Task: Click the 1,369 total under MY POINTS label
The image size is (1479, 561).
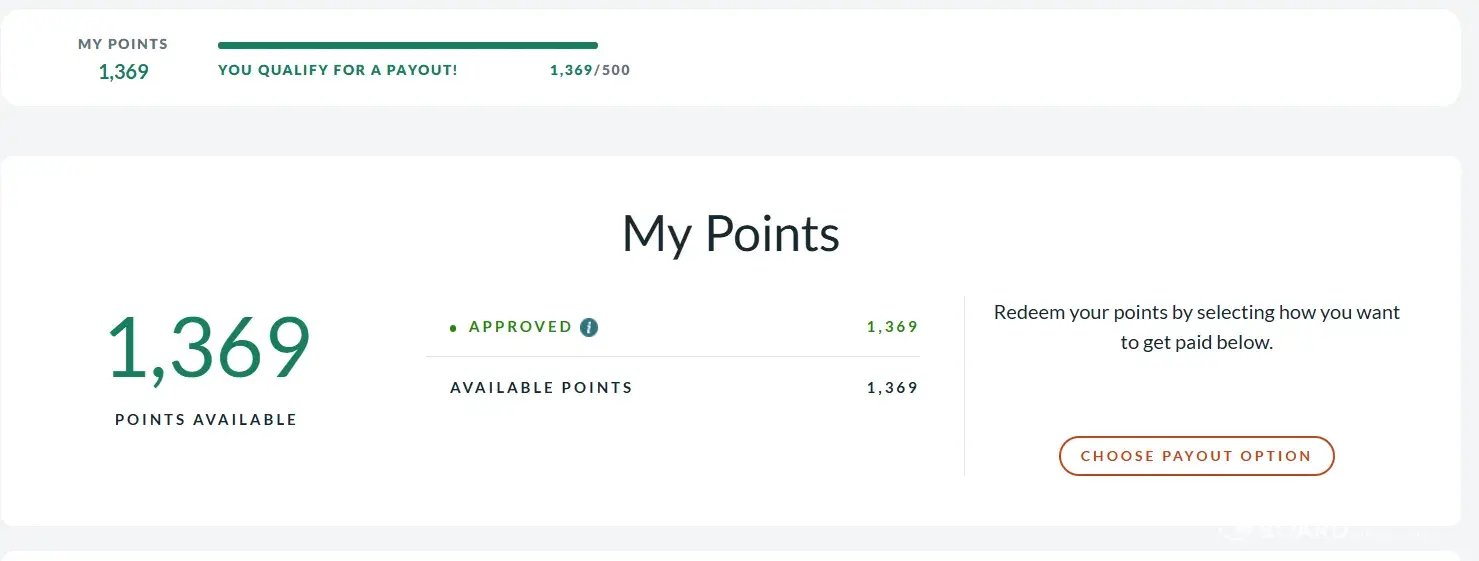Action: [123, 72]
